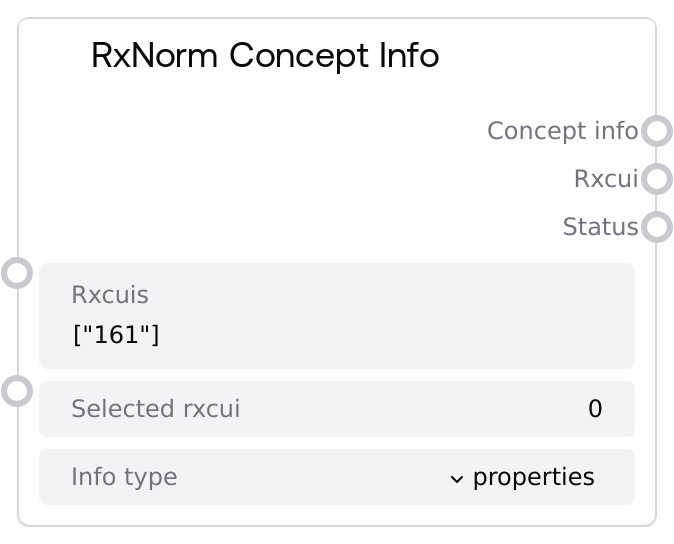Click the Rxcuis text field
The image size is (674, 544).
(x=336, y=316)
